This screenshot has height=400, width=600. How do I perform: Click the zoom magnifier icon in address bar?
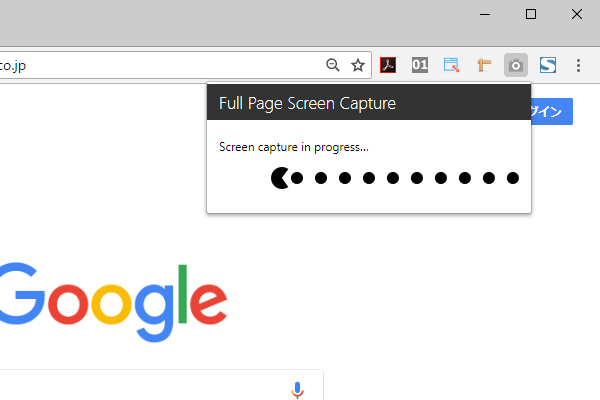(333, 65)
